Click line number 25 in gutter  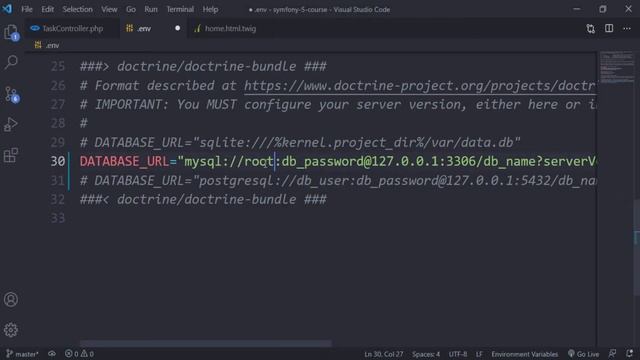58,66
